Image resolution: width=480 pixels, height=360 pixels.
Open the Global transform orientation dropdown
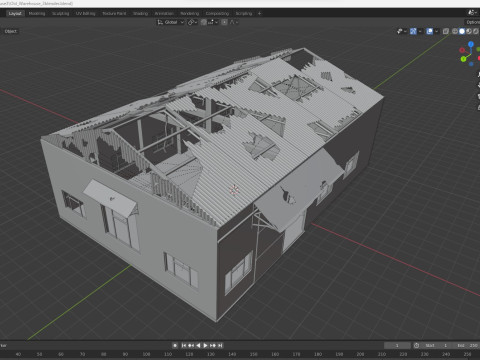[x=170, y=22]
